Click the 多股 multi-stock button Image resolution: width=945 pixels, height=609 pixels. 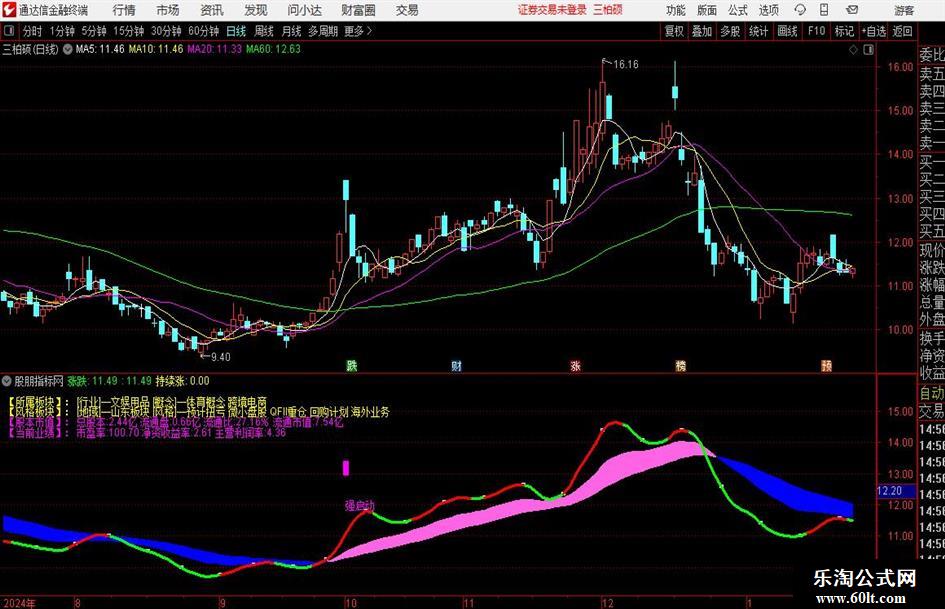click(730, 31)
